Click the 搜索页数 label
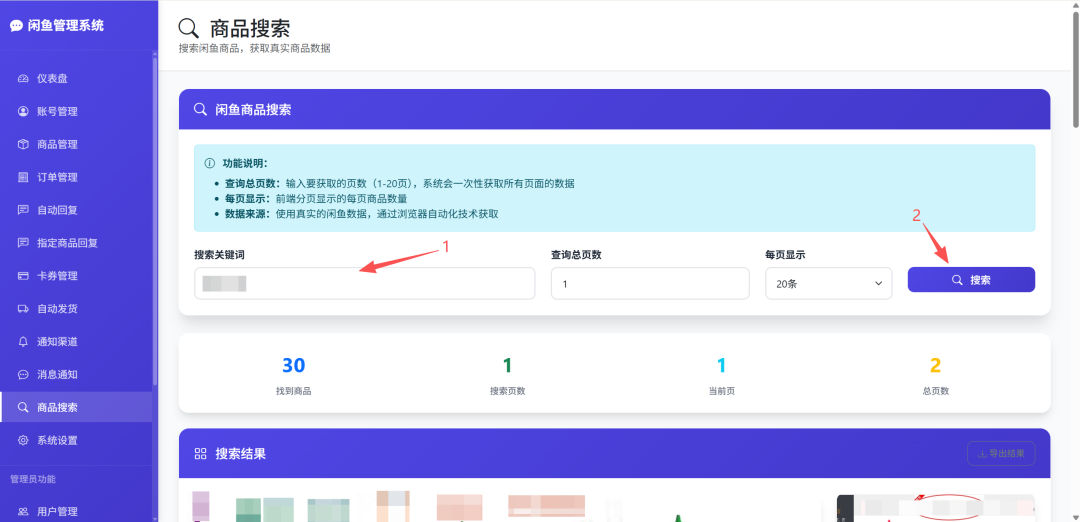The image size is (1080, 522). 508,390
